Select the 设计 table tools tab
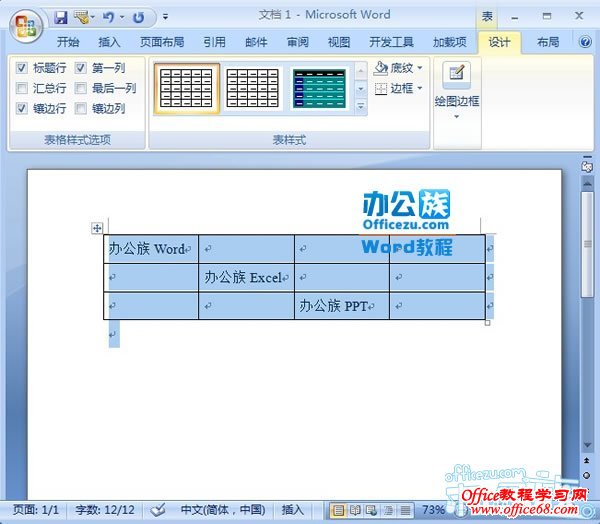600x524 pixels. point(499,42)
